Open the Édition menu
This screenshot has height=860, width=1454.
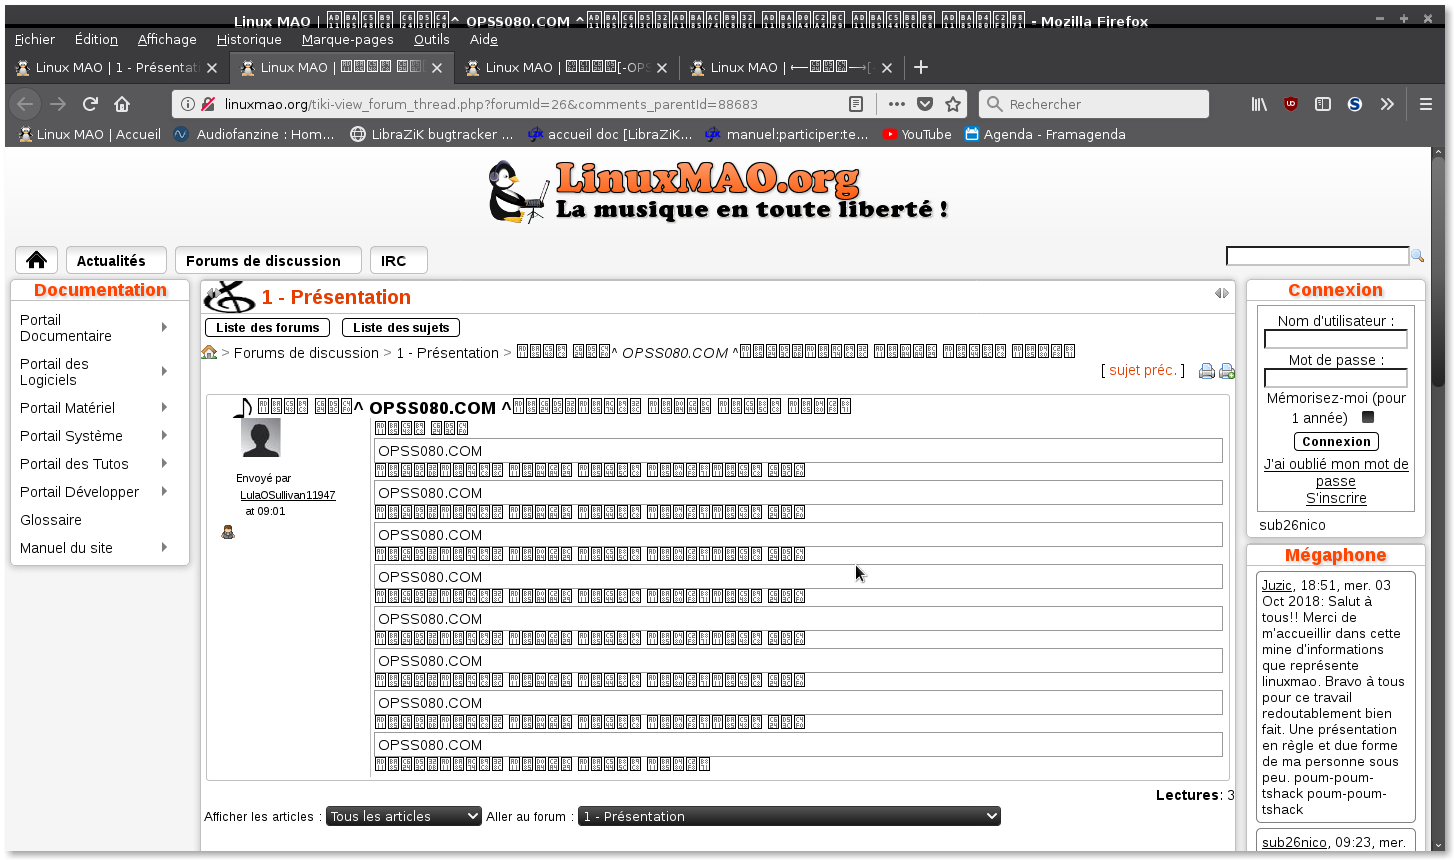coord(96,39)
